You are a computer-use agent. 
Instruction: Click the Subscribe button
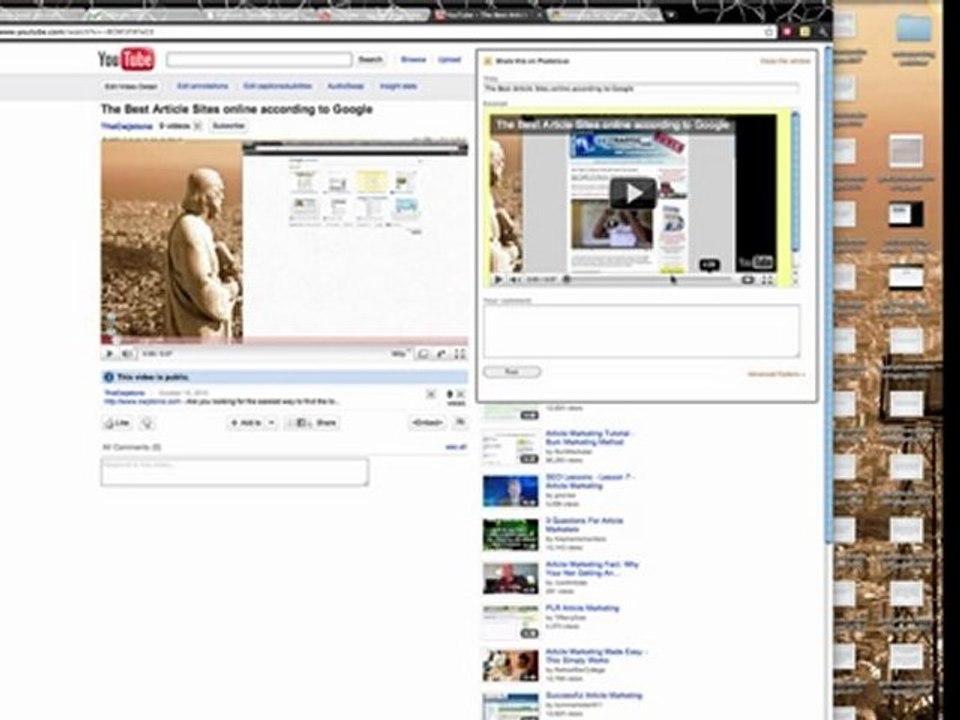228,126
